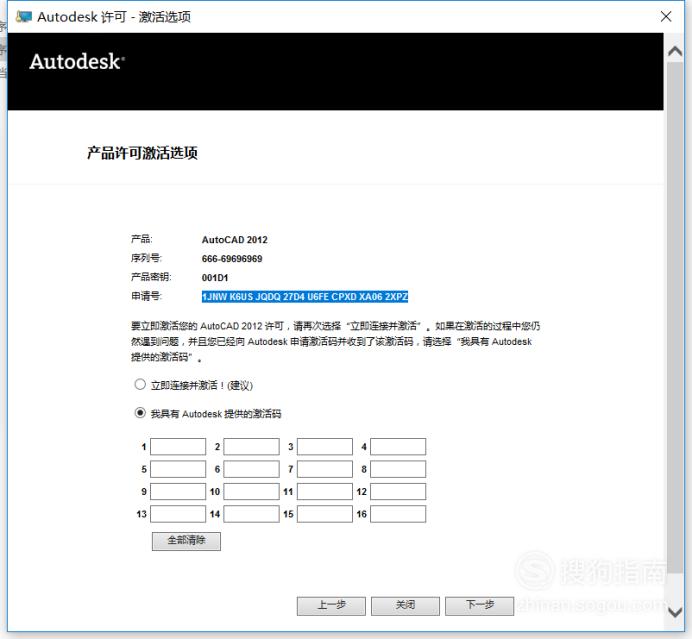The width and height of the screenshot is (692, 639).
Task: Click the 产品密钥 label
Action: pos(151,277)
